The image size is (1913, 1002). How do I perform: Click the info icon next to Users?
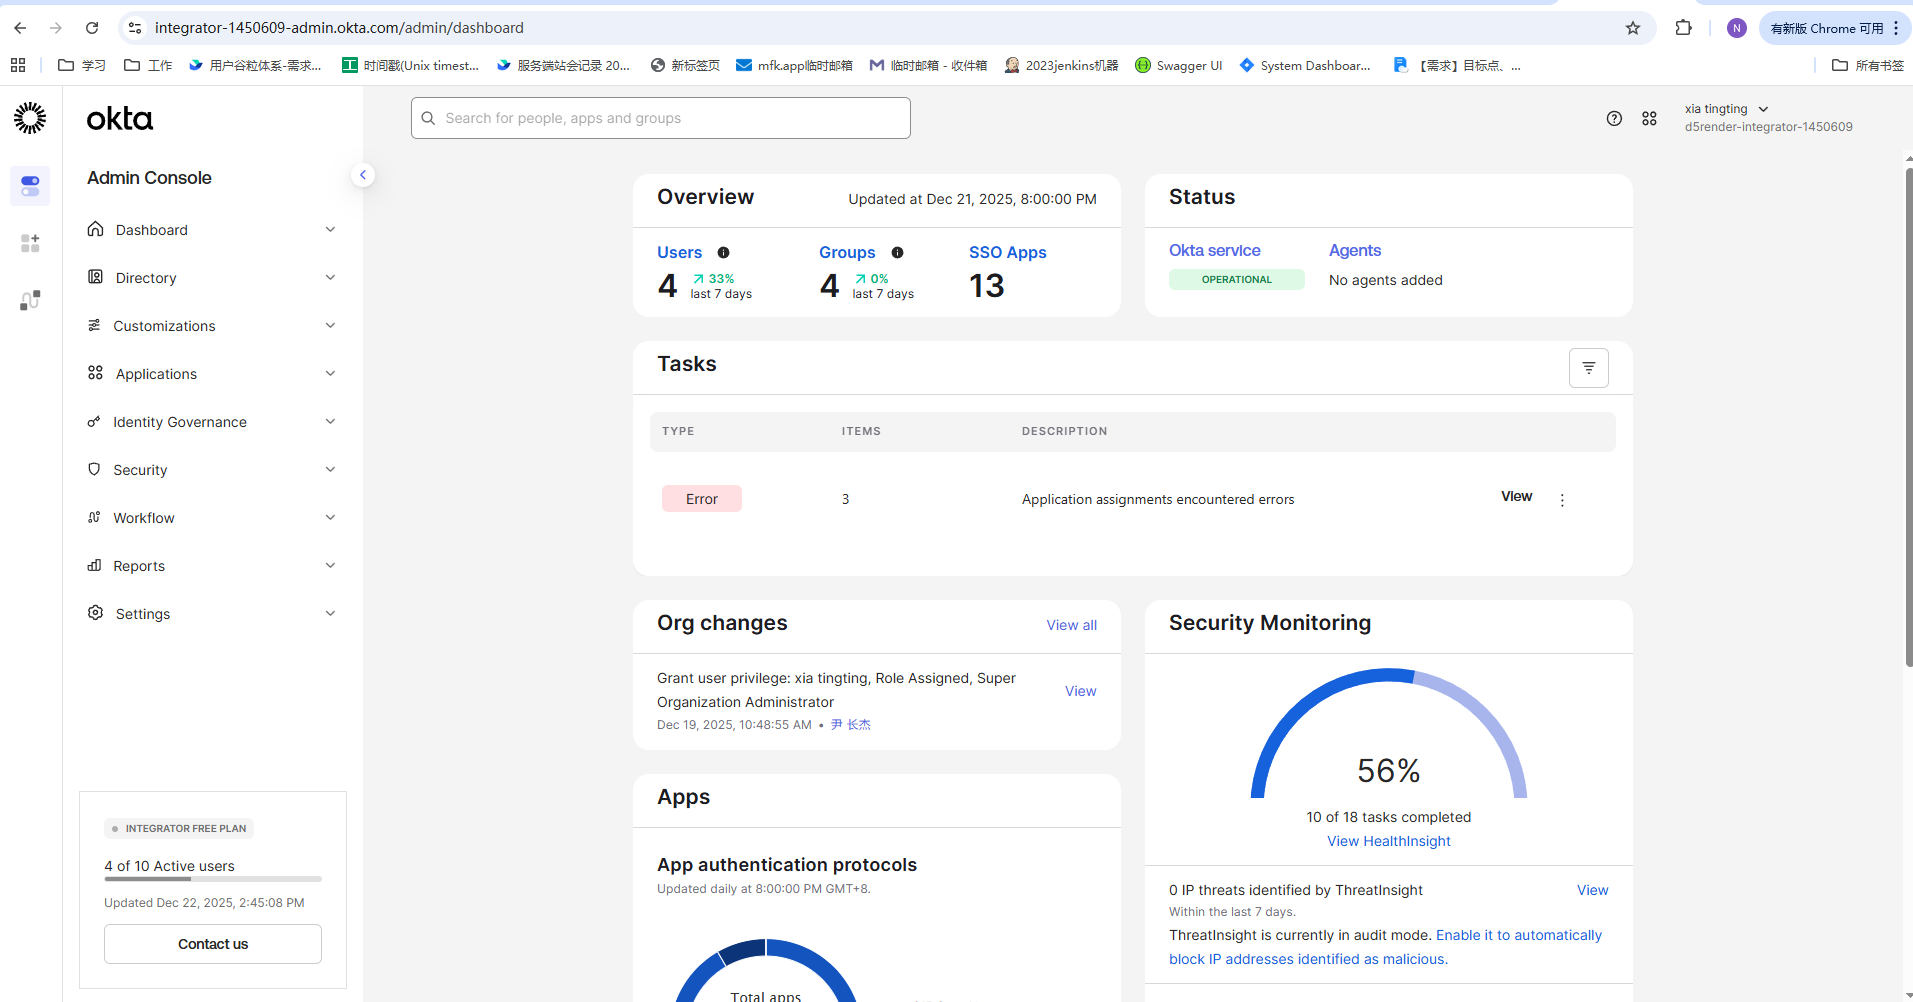(723, 253)
